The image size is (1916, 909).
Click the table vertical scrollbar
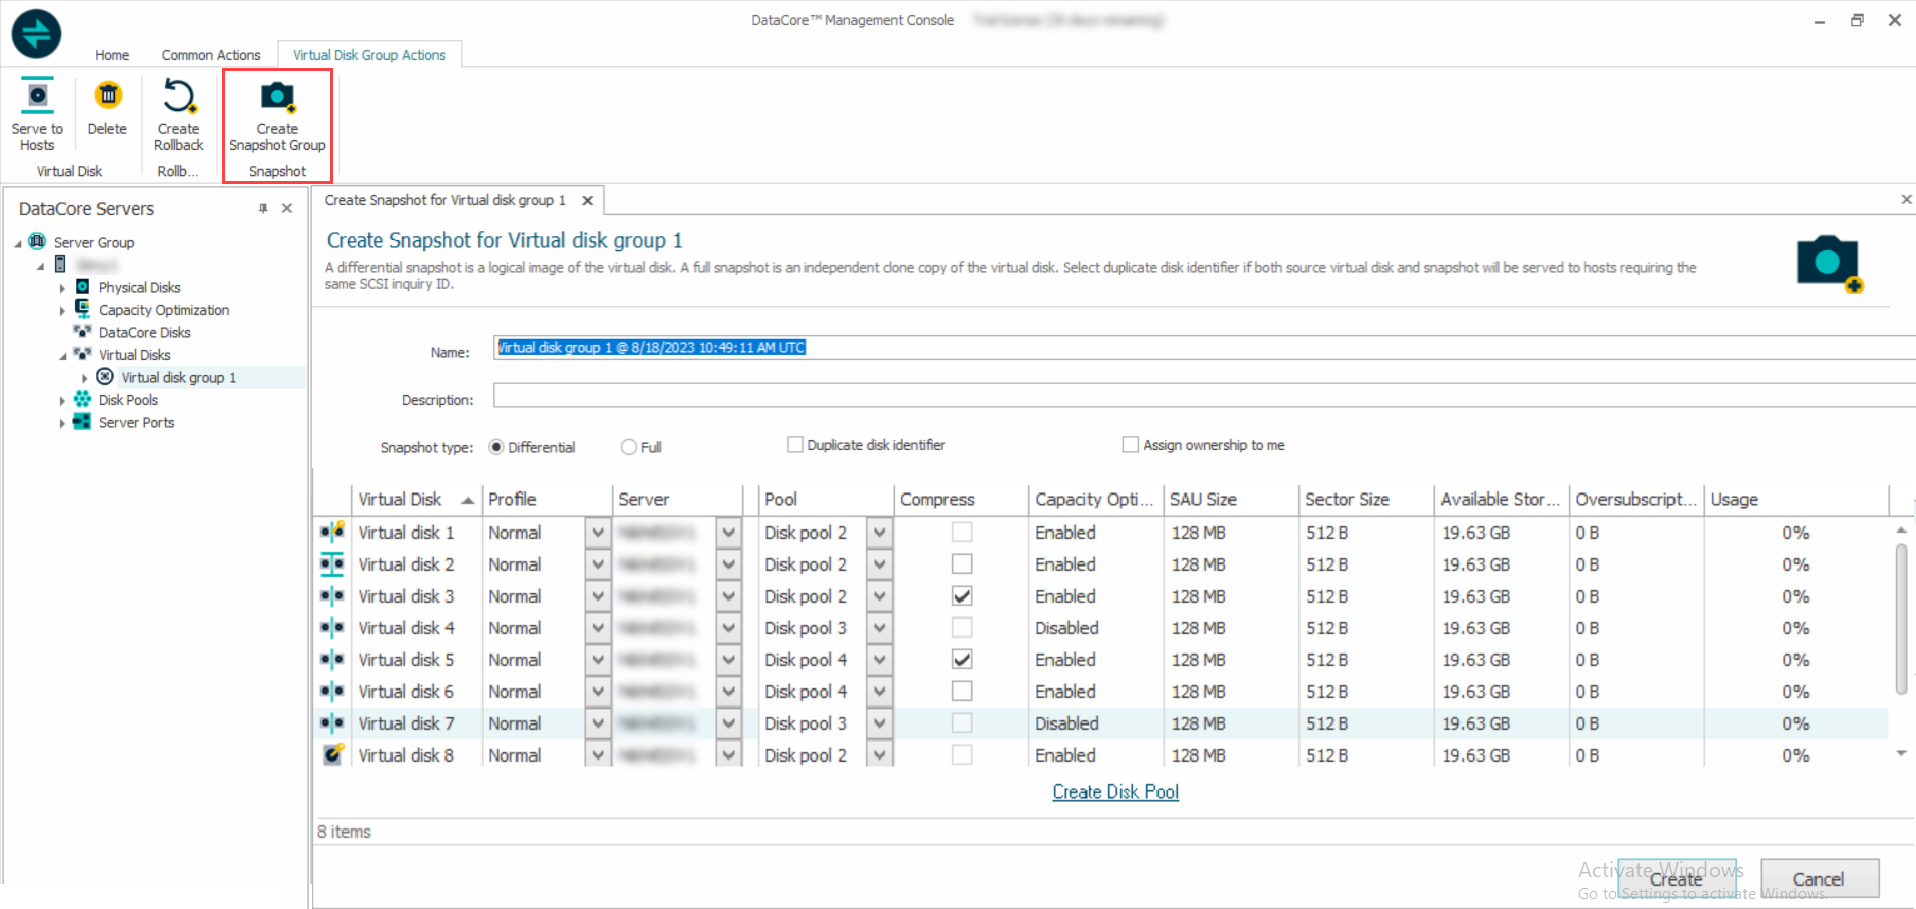(1901, 618)
